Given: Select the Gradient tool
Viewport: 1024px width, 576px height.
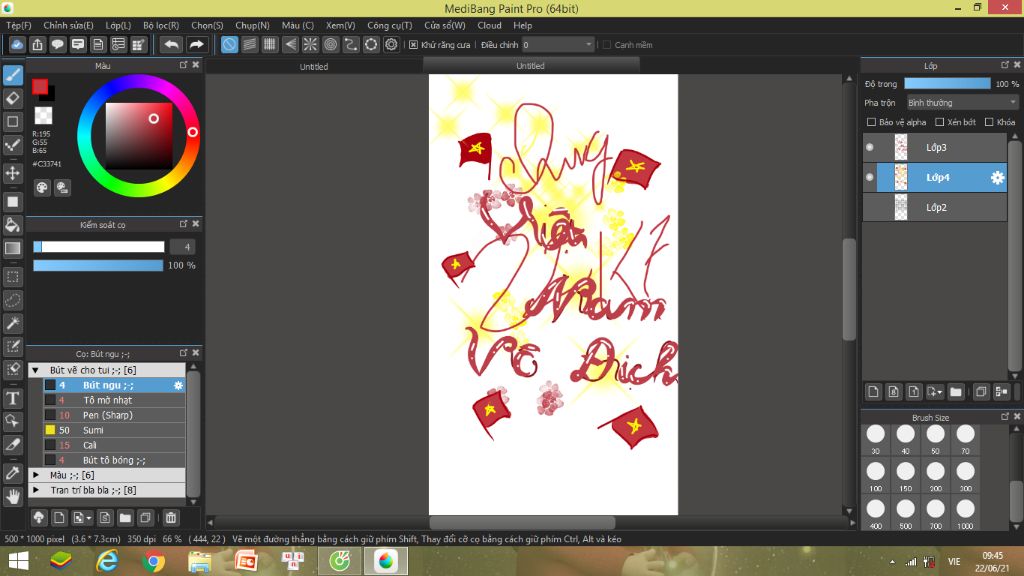Looking at the screenshot, I should pyautogui.click(x=12, y=248).
